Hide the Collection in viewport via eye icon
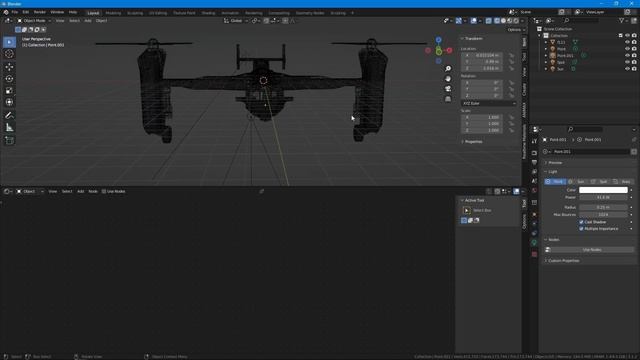The image size is (640, 360). click(x=627, y=36)
